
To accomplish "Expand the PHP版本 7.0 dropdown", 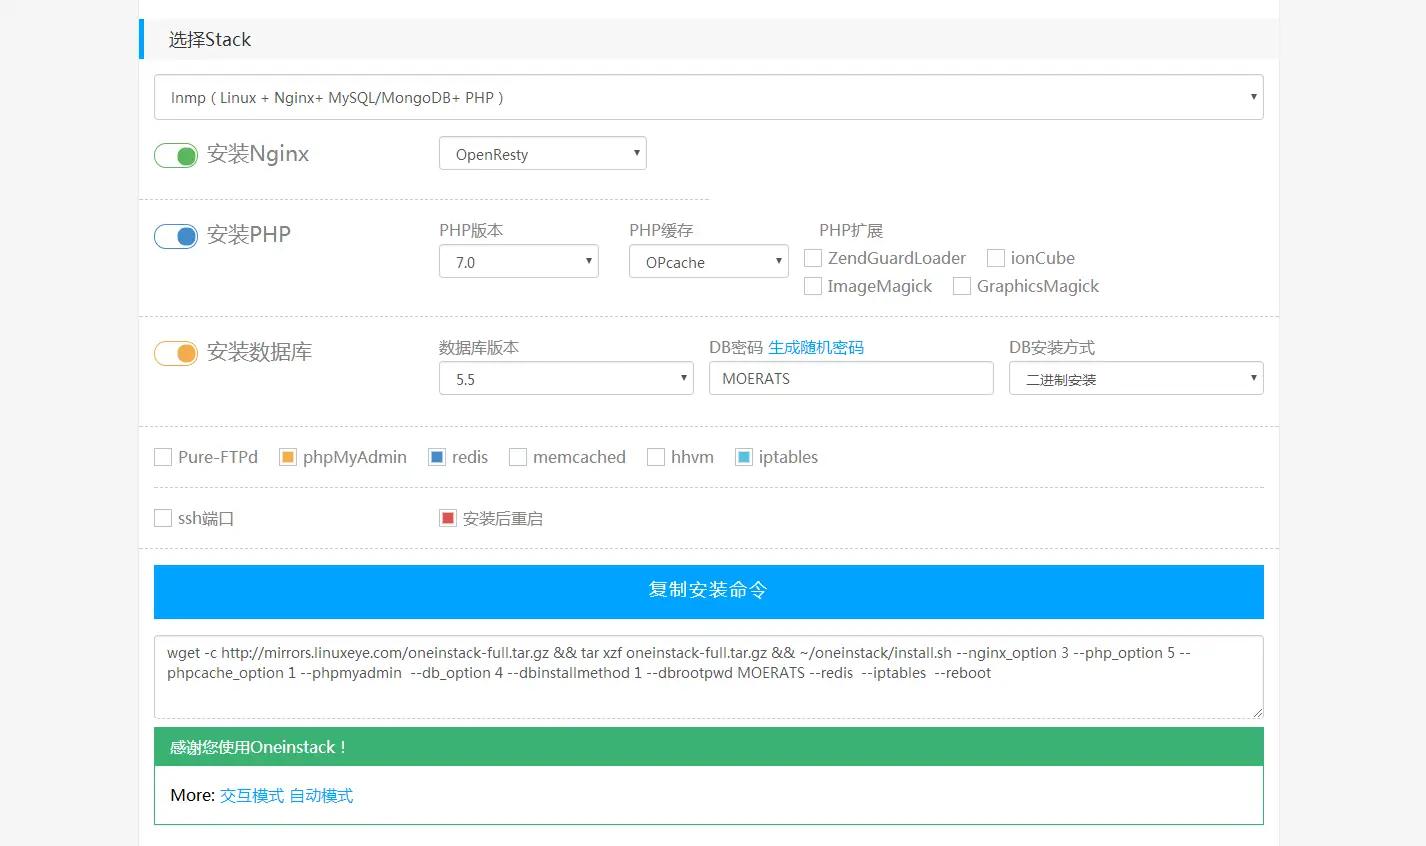I will tap(518, 262).
